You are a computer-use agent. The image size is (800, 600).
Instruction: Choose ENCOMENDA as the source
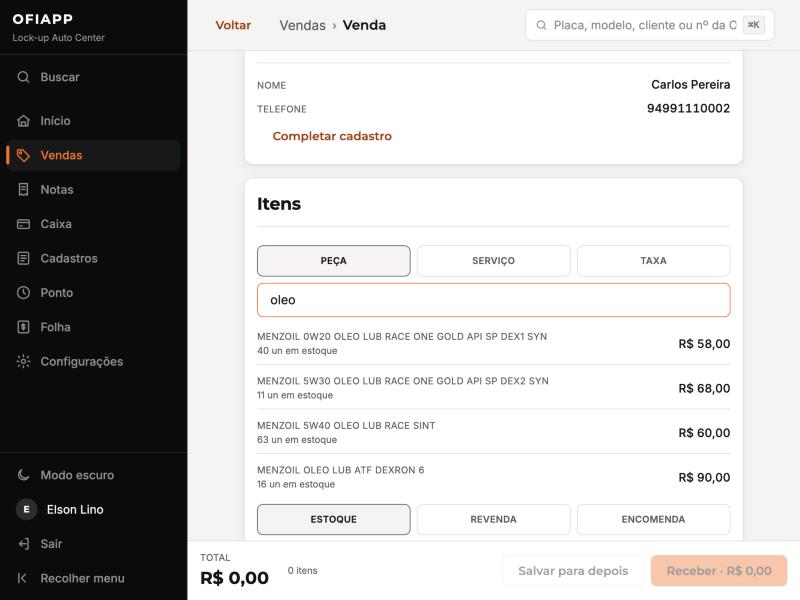pyautogui.click(x=654, y=519)
